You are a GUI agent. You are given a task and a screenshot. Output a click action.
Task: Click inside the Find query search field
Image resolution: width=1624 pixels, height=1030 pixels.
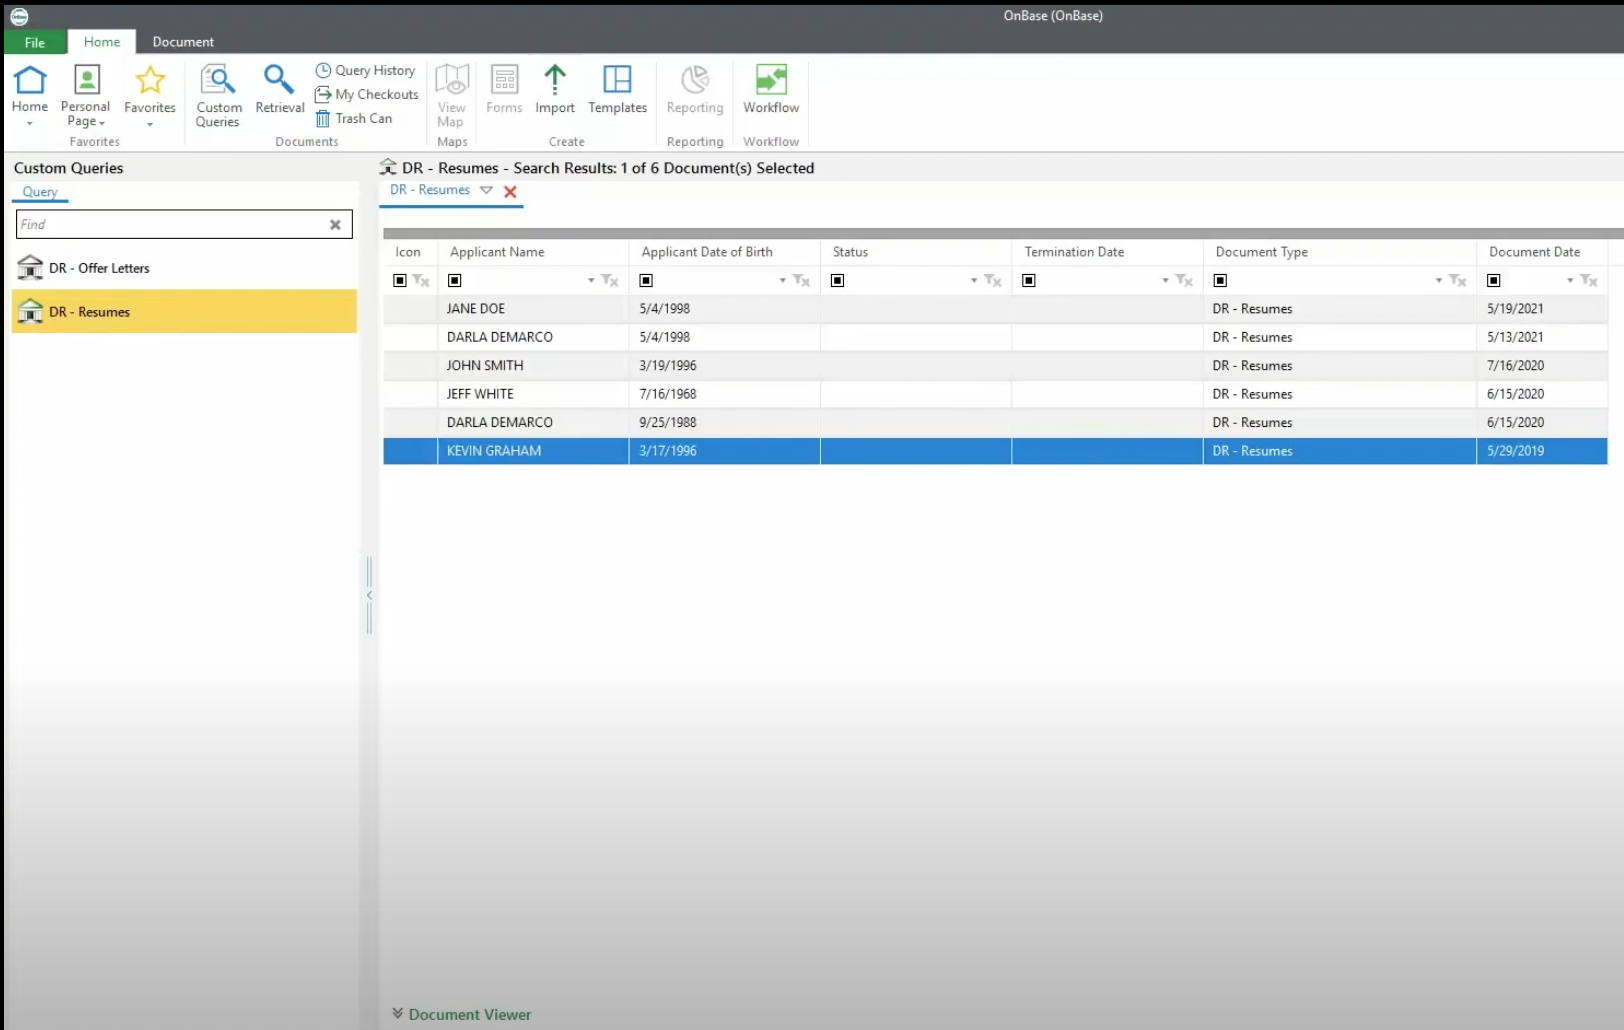[x=170, y=224]
